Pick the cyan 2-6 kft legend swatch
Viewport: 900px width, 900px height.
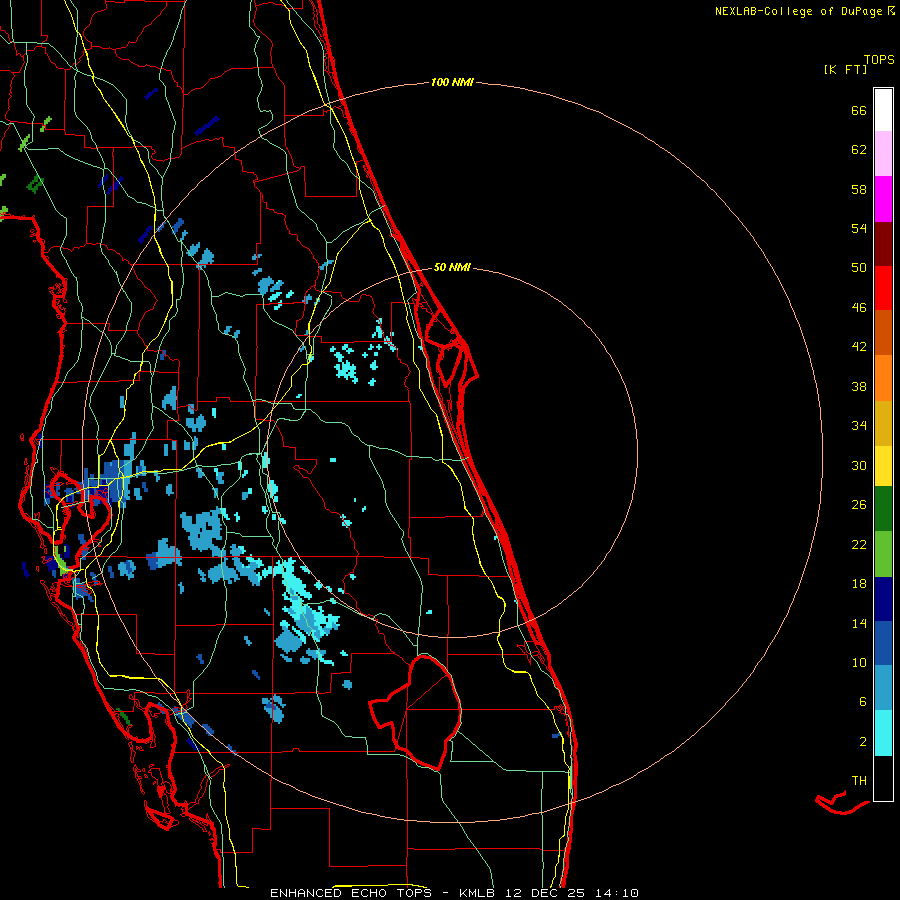pyautogui.click(x=883, y=733)
